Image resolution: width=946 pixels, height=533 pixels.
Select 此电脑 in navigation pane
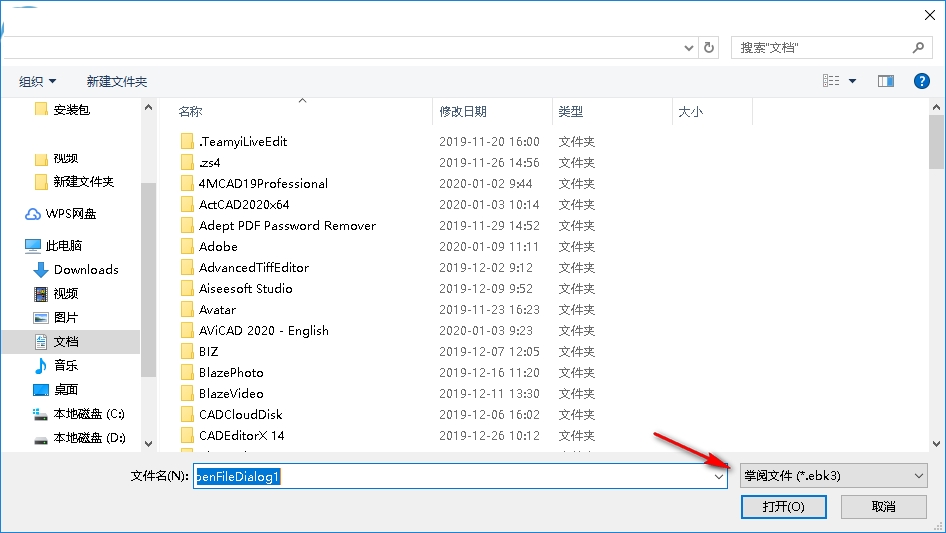(x=63, y=246)
